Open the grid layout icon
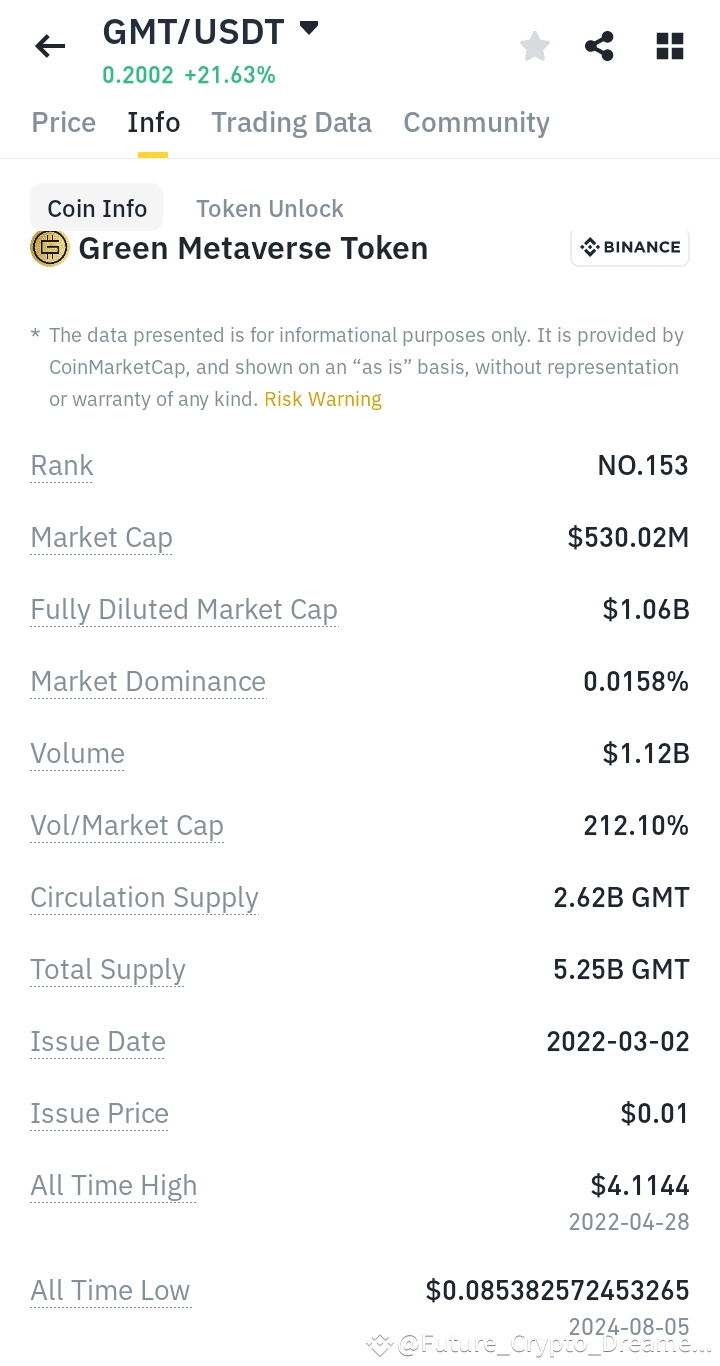The image size is (720, 1366). pos(669,46)
